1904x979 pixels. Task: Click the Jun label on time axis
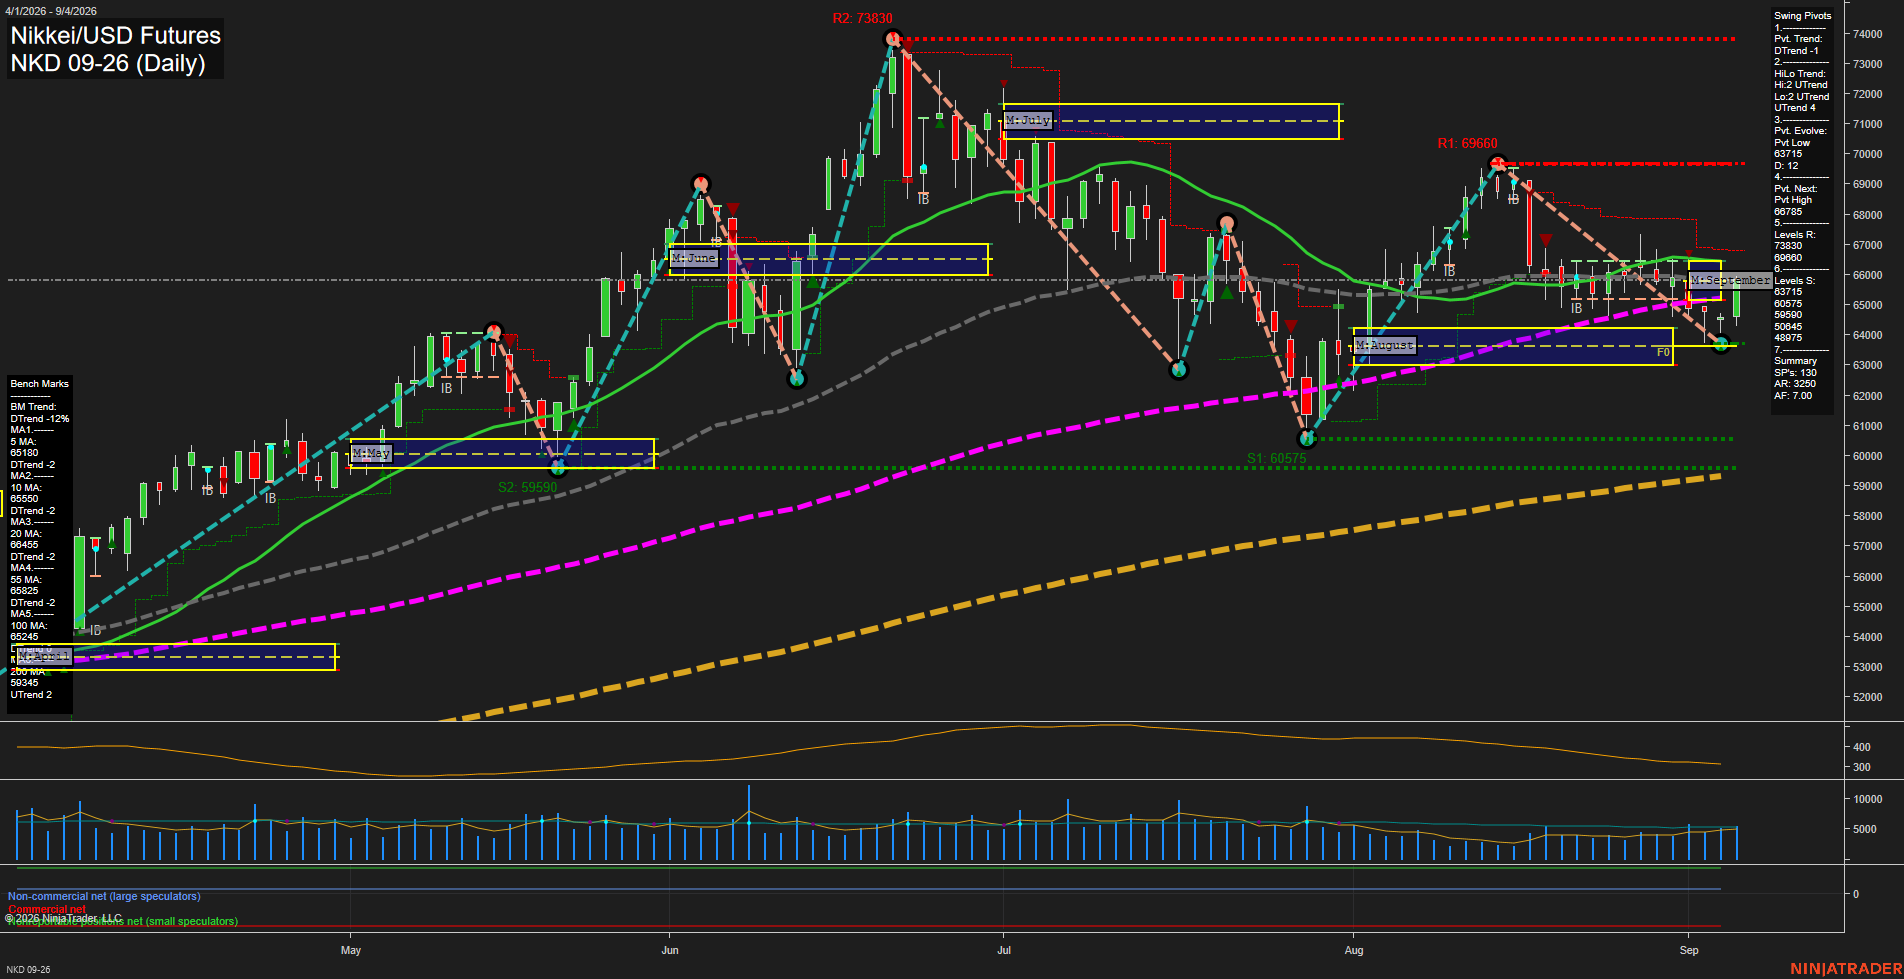click(670, 950)
